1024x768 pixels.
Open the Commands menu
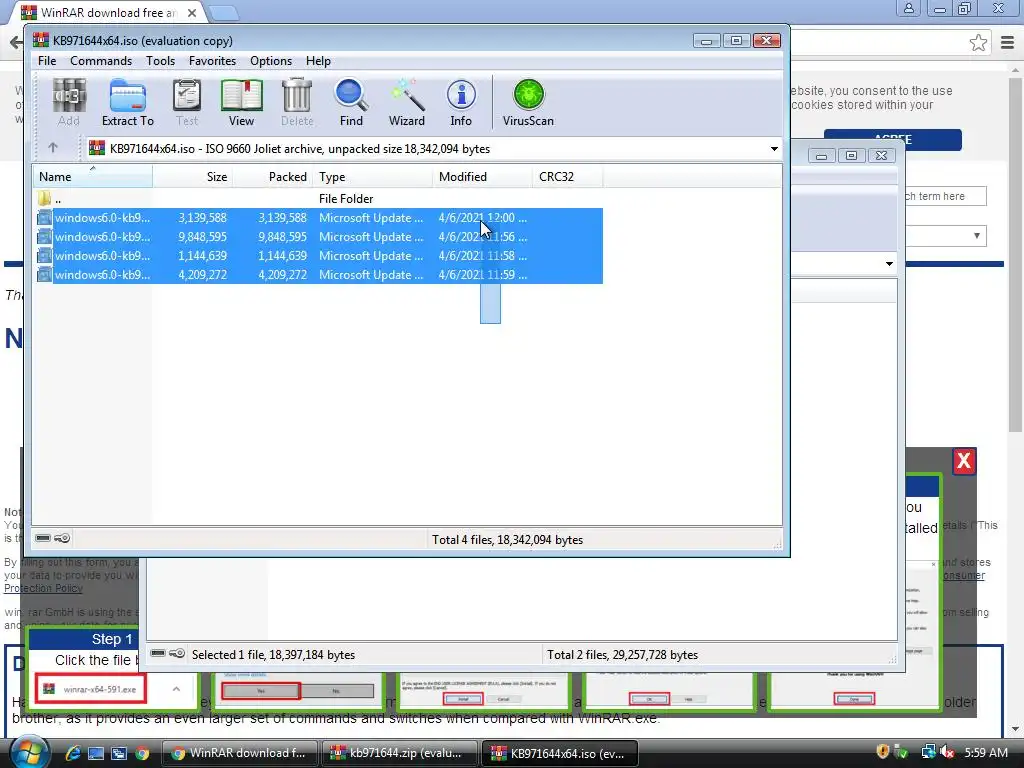(x=101, y=61)
